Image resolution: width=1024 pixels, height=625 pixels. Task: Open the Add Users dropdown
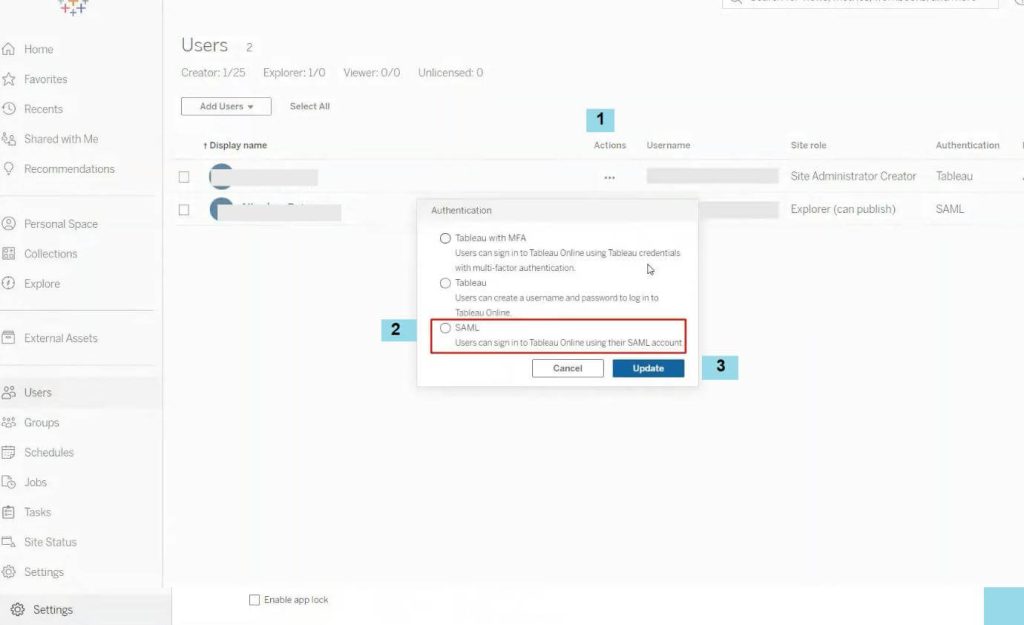click(225, 106)
